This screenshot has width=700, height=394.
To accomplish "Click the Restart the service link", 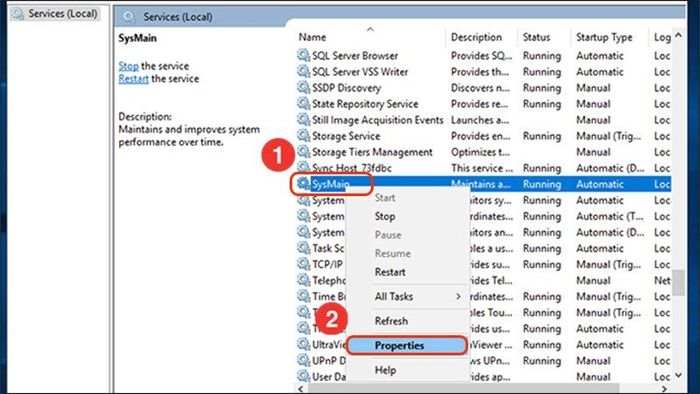I will pos(133,79).
